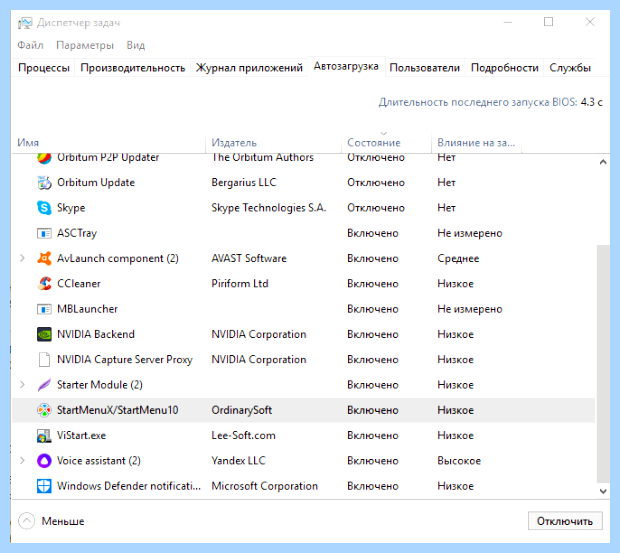Click the Voice assistant purple icon

44,461
